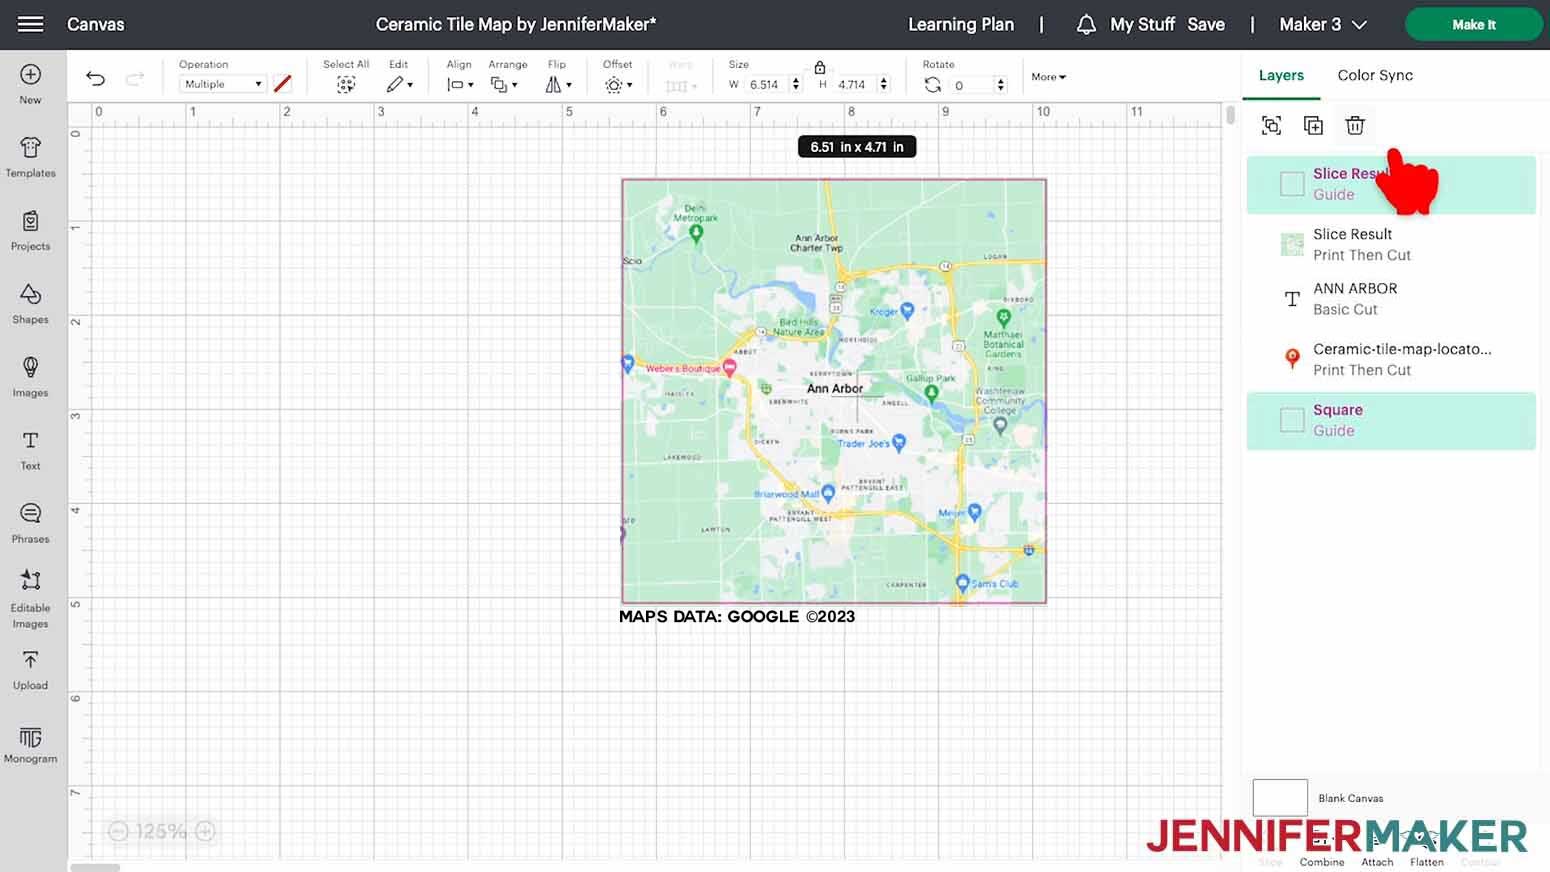This screenshot has width=1550, height=872.
Task: Toggle the size aspect ratio lock
Action: [820, 67]
